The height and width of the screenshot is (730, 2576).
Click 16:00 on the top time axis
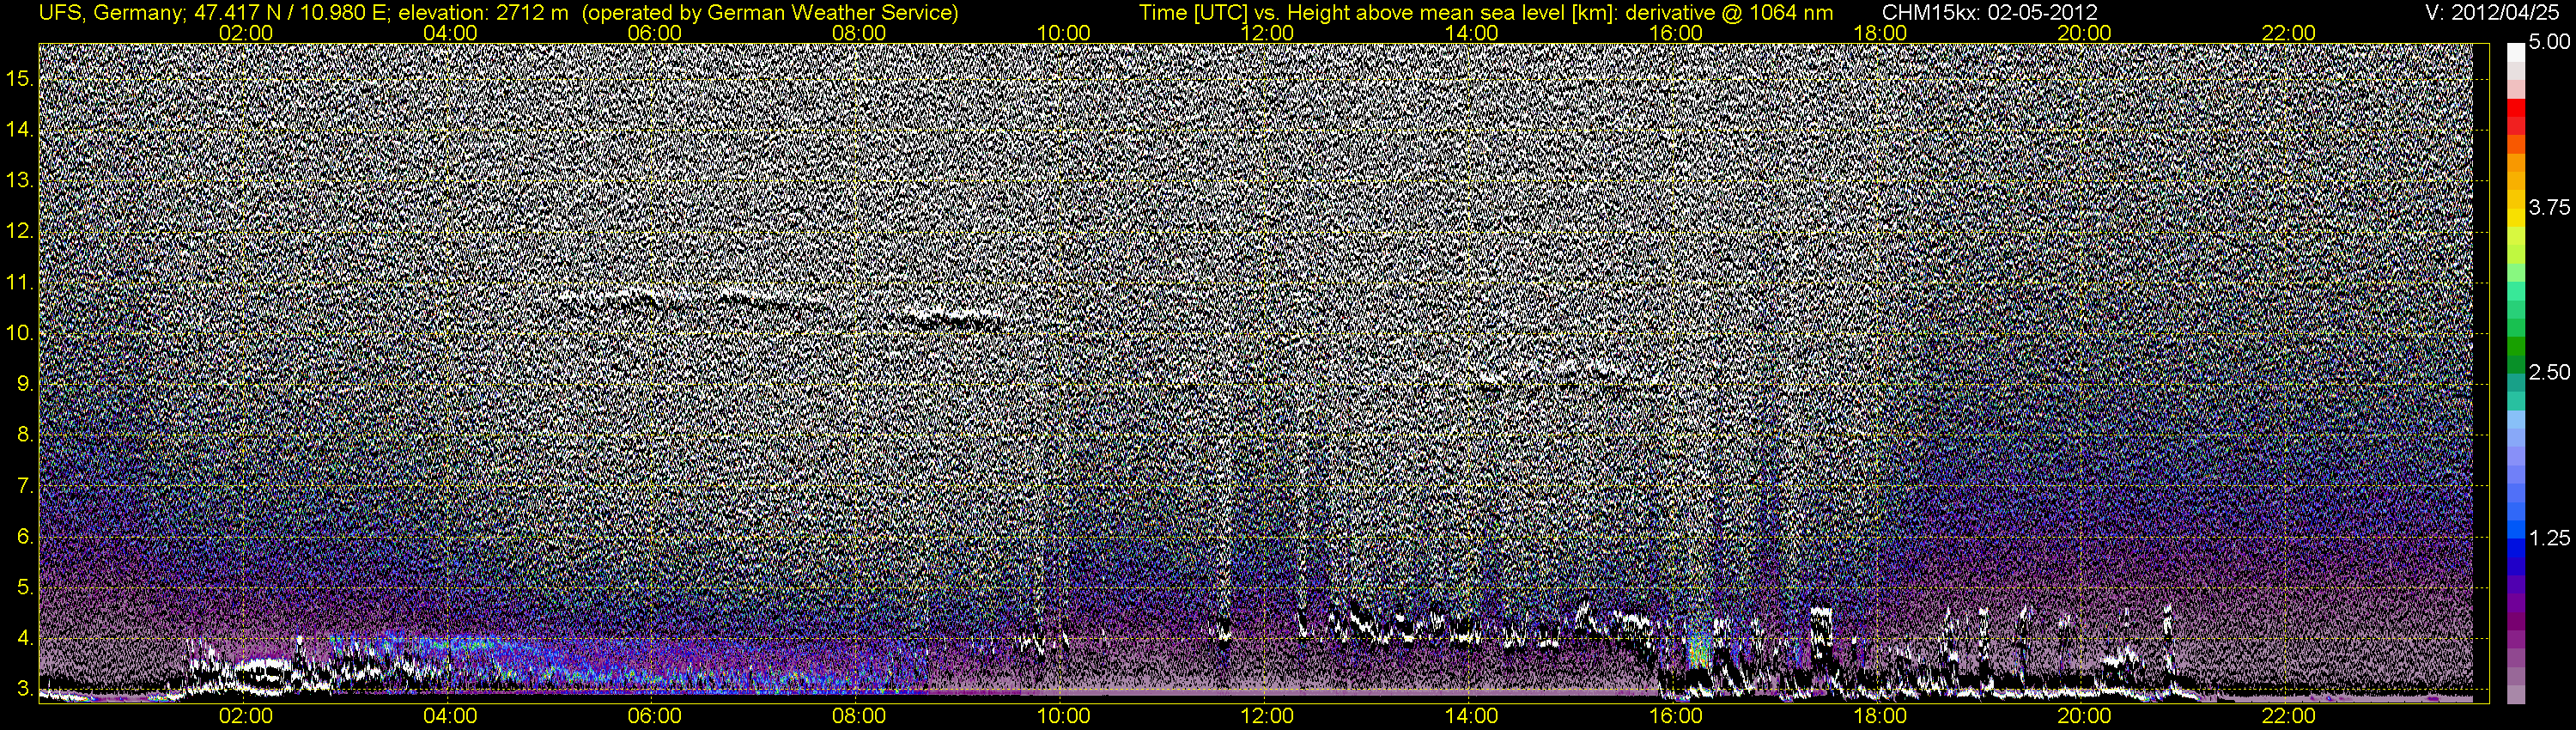1676,33
